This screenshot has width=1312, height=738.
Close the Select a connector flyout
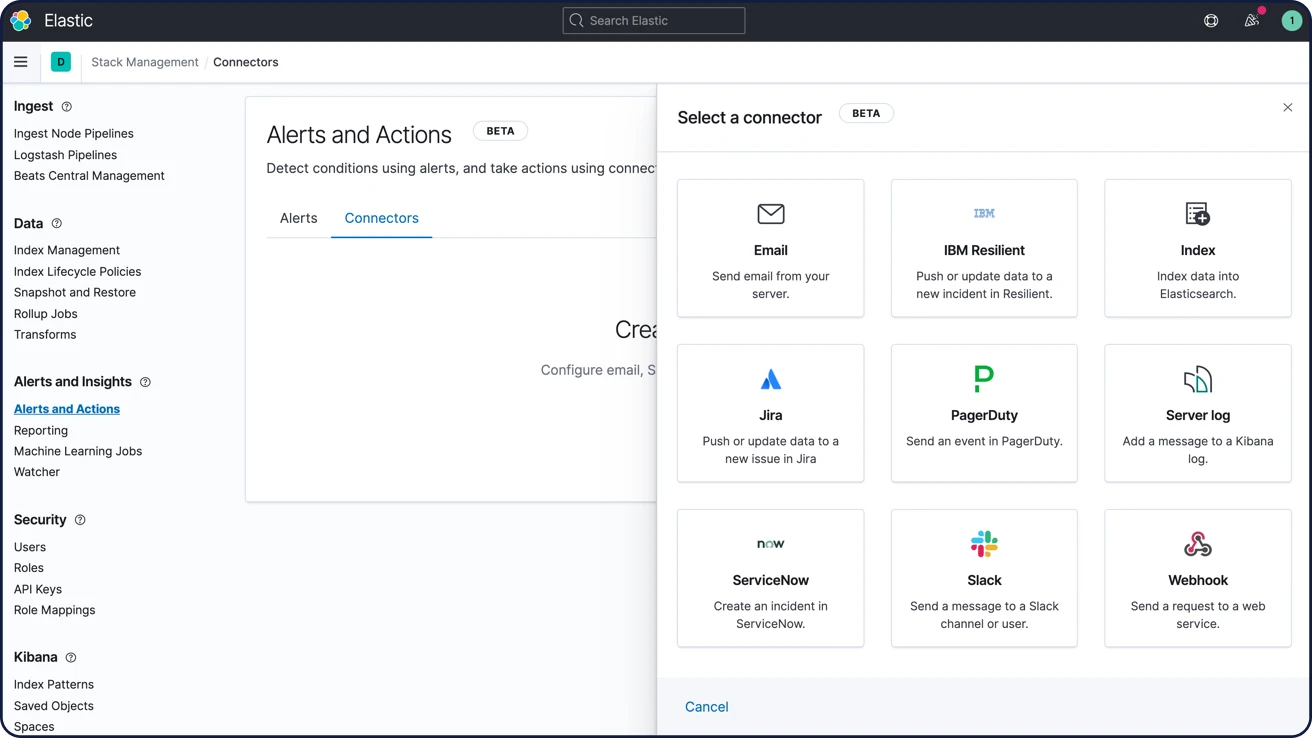(1287, 107)
